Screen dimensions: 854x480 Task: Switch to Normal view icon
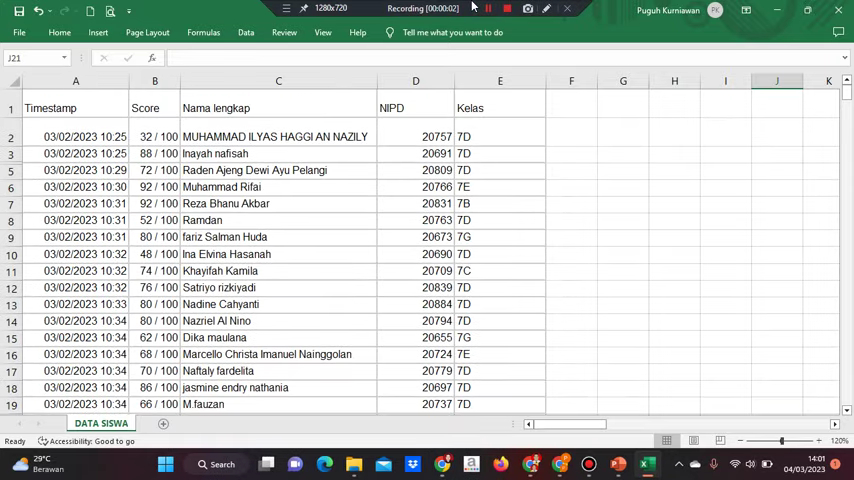click(667, 440)
